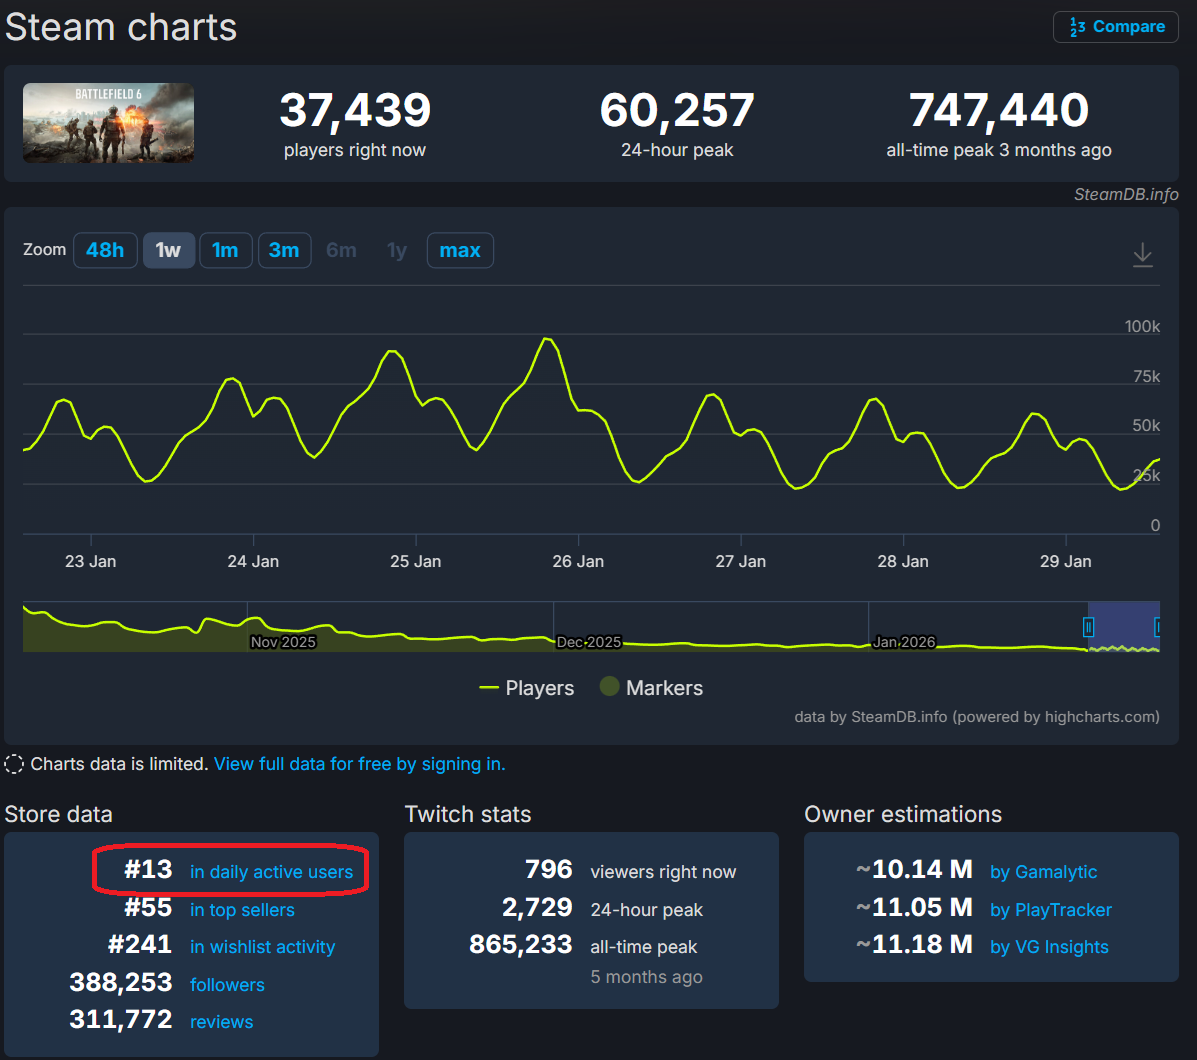Viewport: 1197px width, 1060px height.
Task: Click the 2,729 Twitch 24-hour peak value
Action: tap(537, 907)
